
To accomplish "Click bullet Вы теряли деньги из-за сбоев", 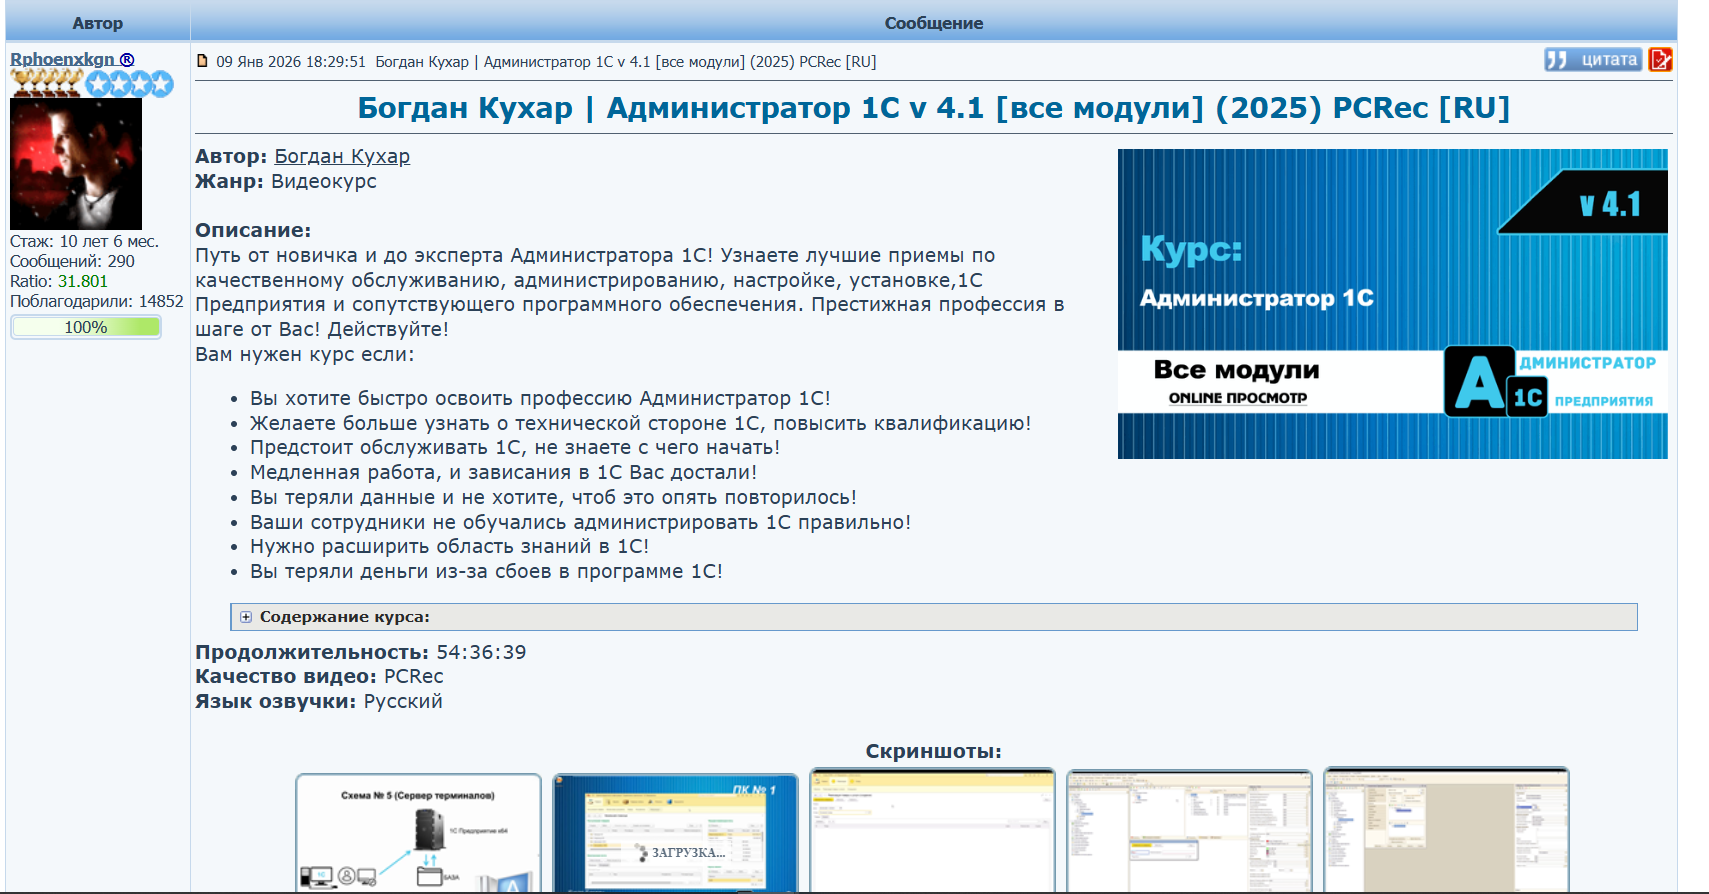I will pyautogui.click(x=487, y=571).
